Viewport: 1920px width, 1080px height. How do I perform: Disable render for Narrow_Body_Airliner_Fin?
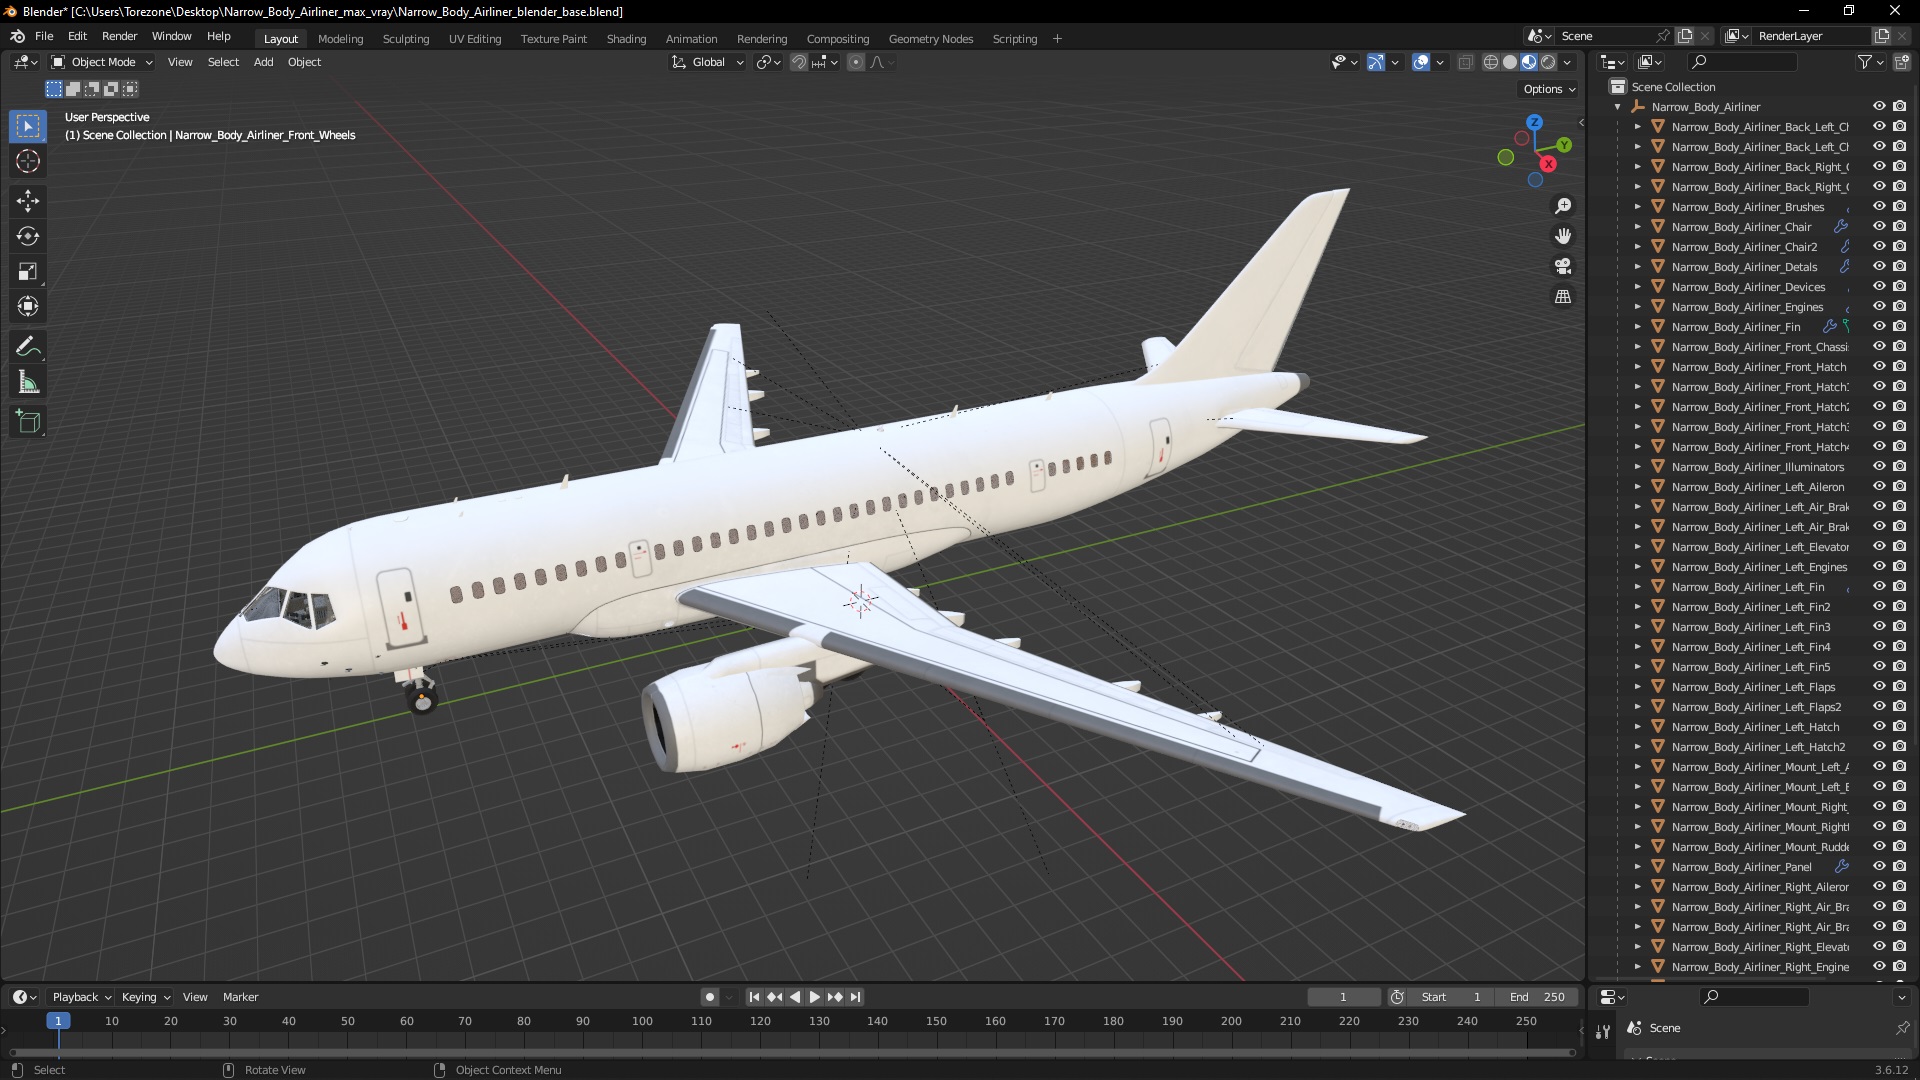click(x=1899, y=327)
